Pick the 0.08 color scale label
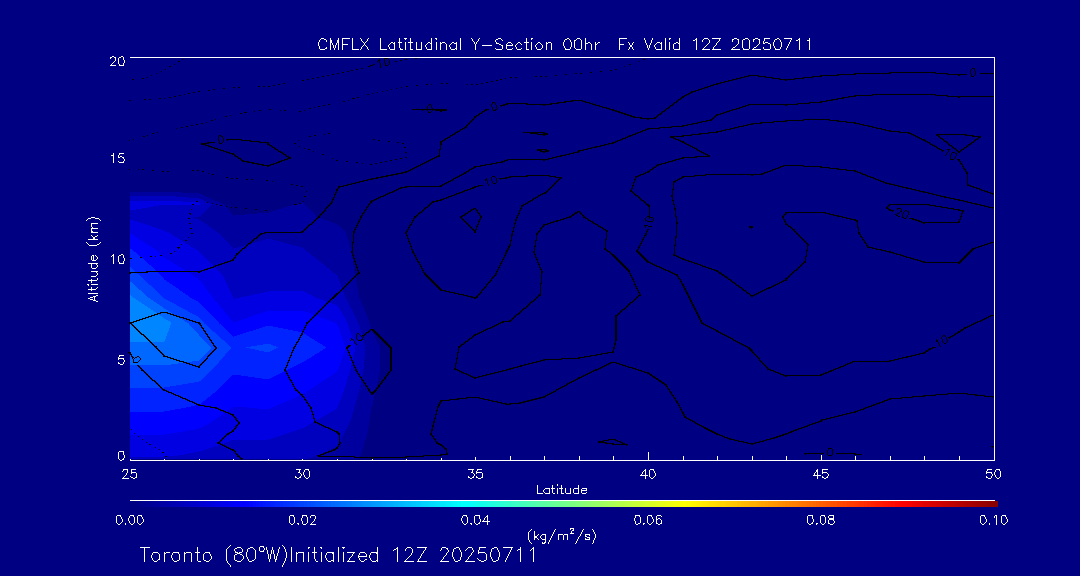 (x=821, y=520)
